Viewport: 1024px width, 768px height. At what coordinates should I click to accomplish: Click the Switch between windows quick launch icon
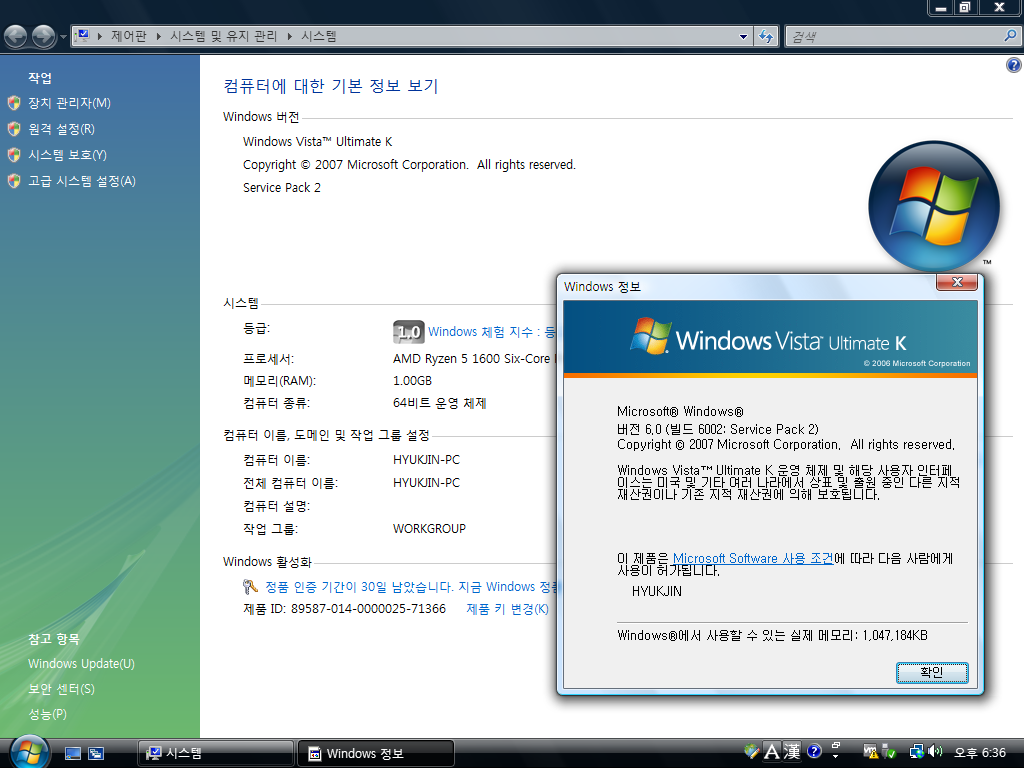pyautogui.click(x=96, y=754)
